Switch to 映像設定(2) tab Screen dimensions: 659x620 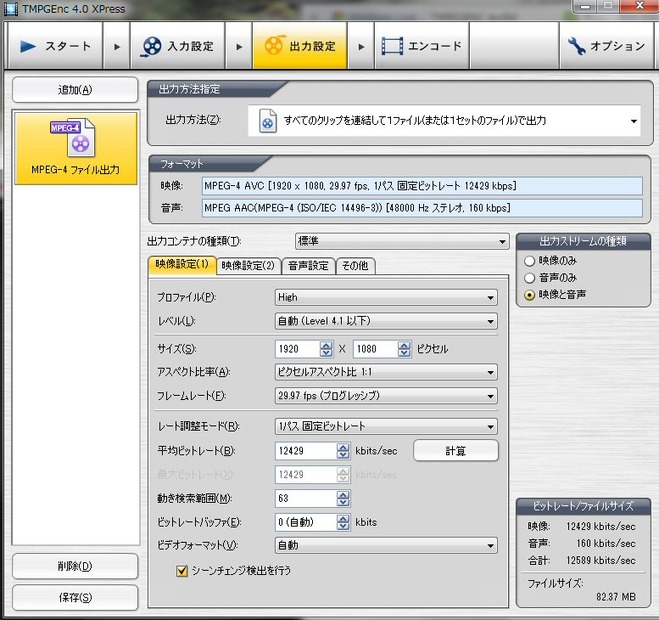click(x=248, y=266)
